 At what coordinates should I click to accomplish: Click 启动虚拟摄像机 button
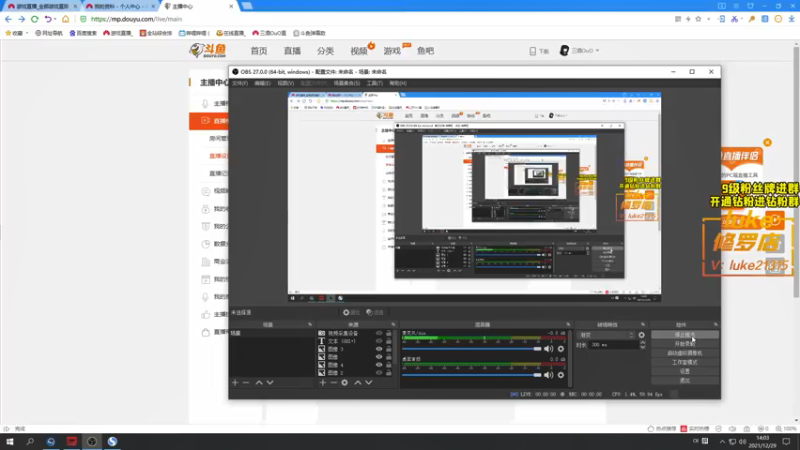click(685, 353)
